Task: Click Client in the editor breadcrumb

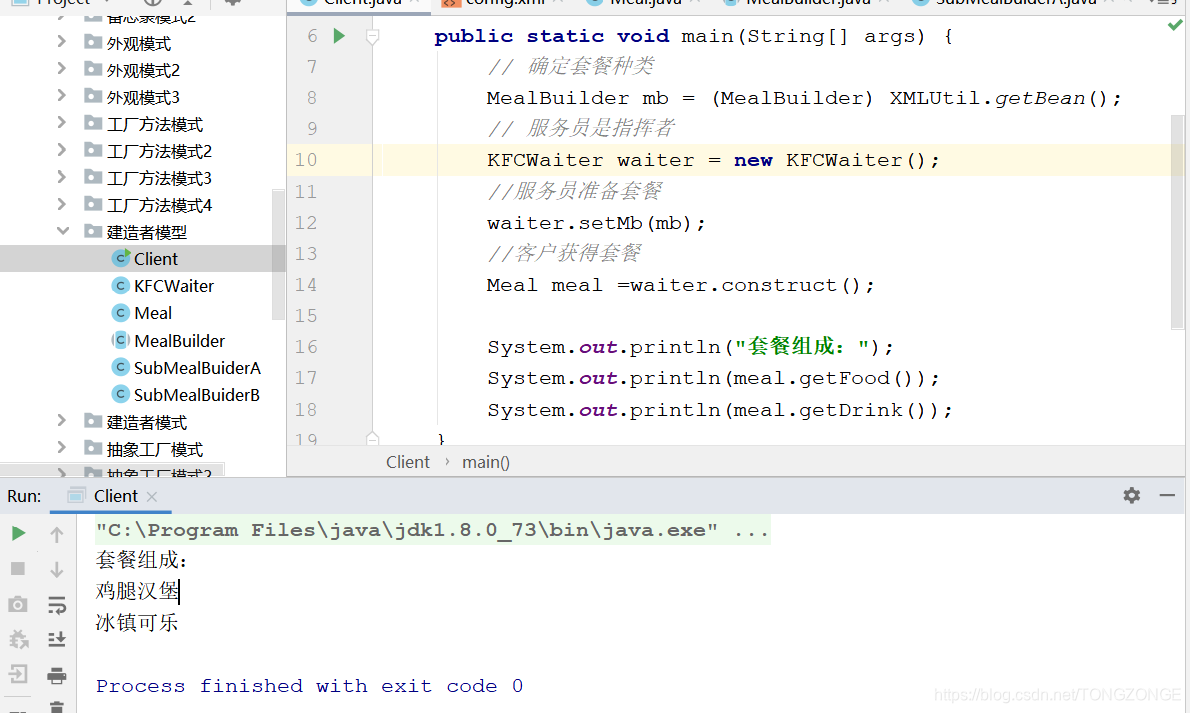Action: (x=408, y=462)
